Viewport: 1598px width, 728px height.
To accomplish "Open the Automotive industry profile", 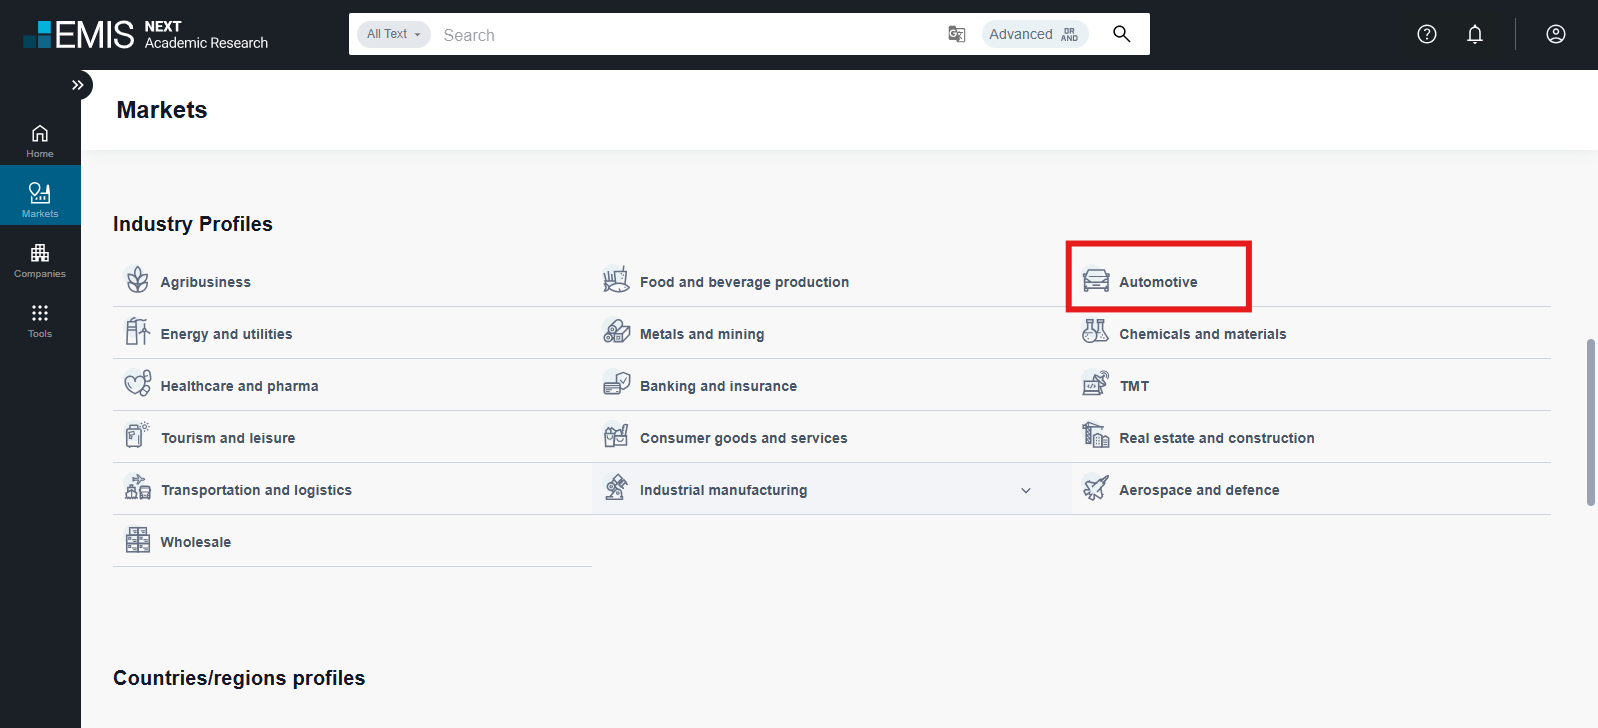I will 1157,282.
